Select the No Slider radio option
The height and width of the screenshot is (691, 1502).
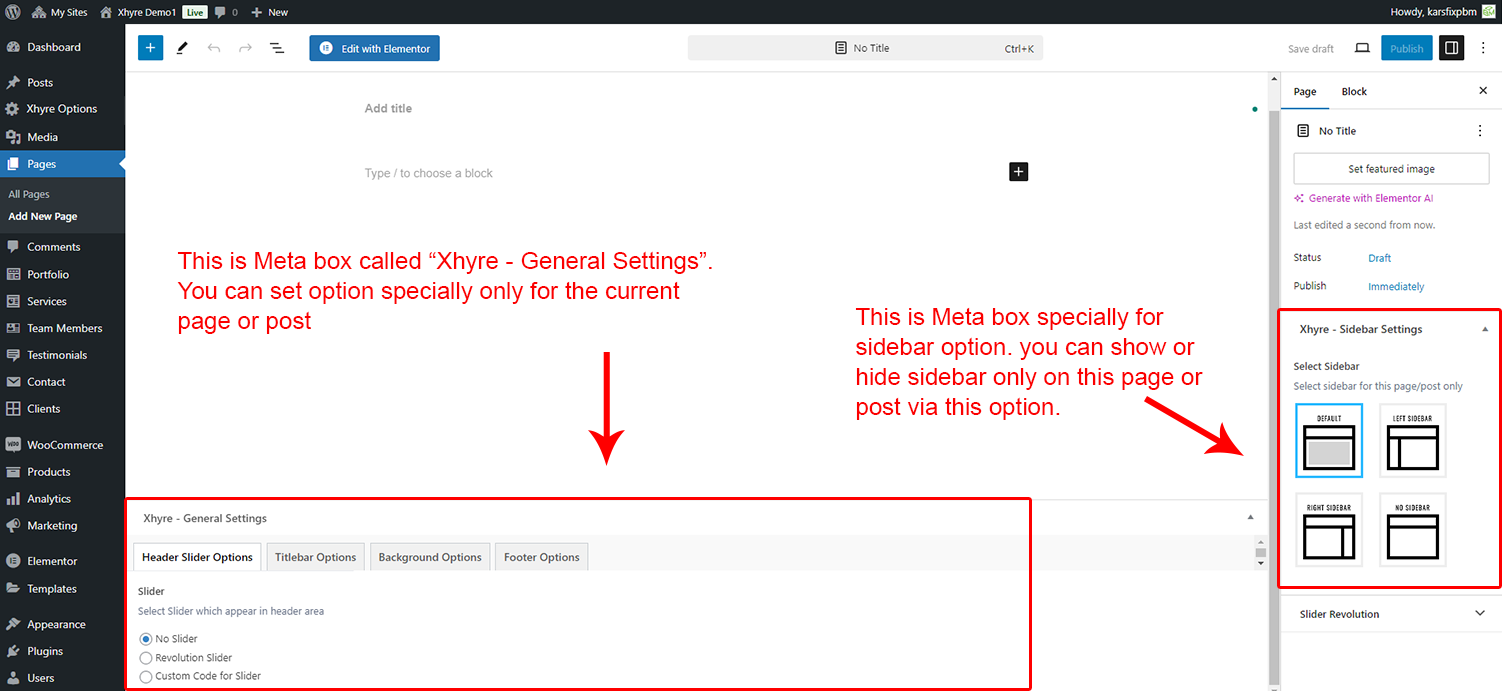pyautogui.click(x=146, y=639)
